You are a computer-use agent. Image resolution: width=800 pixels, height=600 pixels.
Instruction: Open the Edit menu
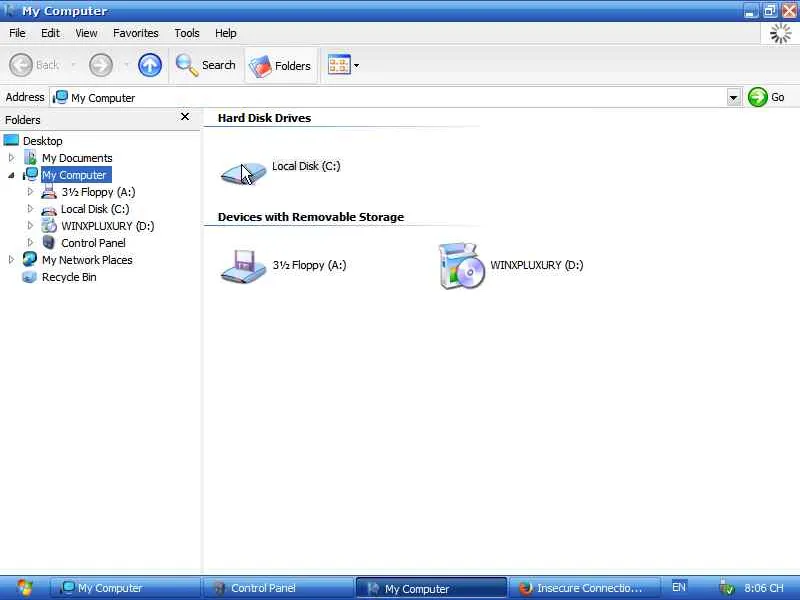point(50,33)
